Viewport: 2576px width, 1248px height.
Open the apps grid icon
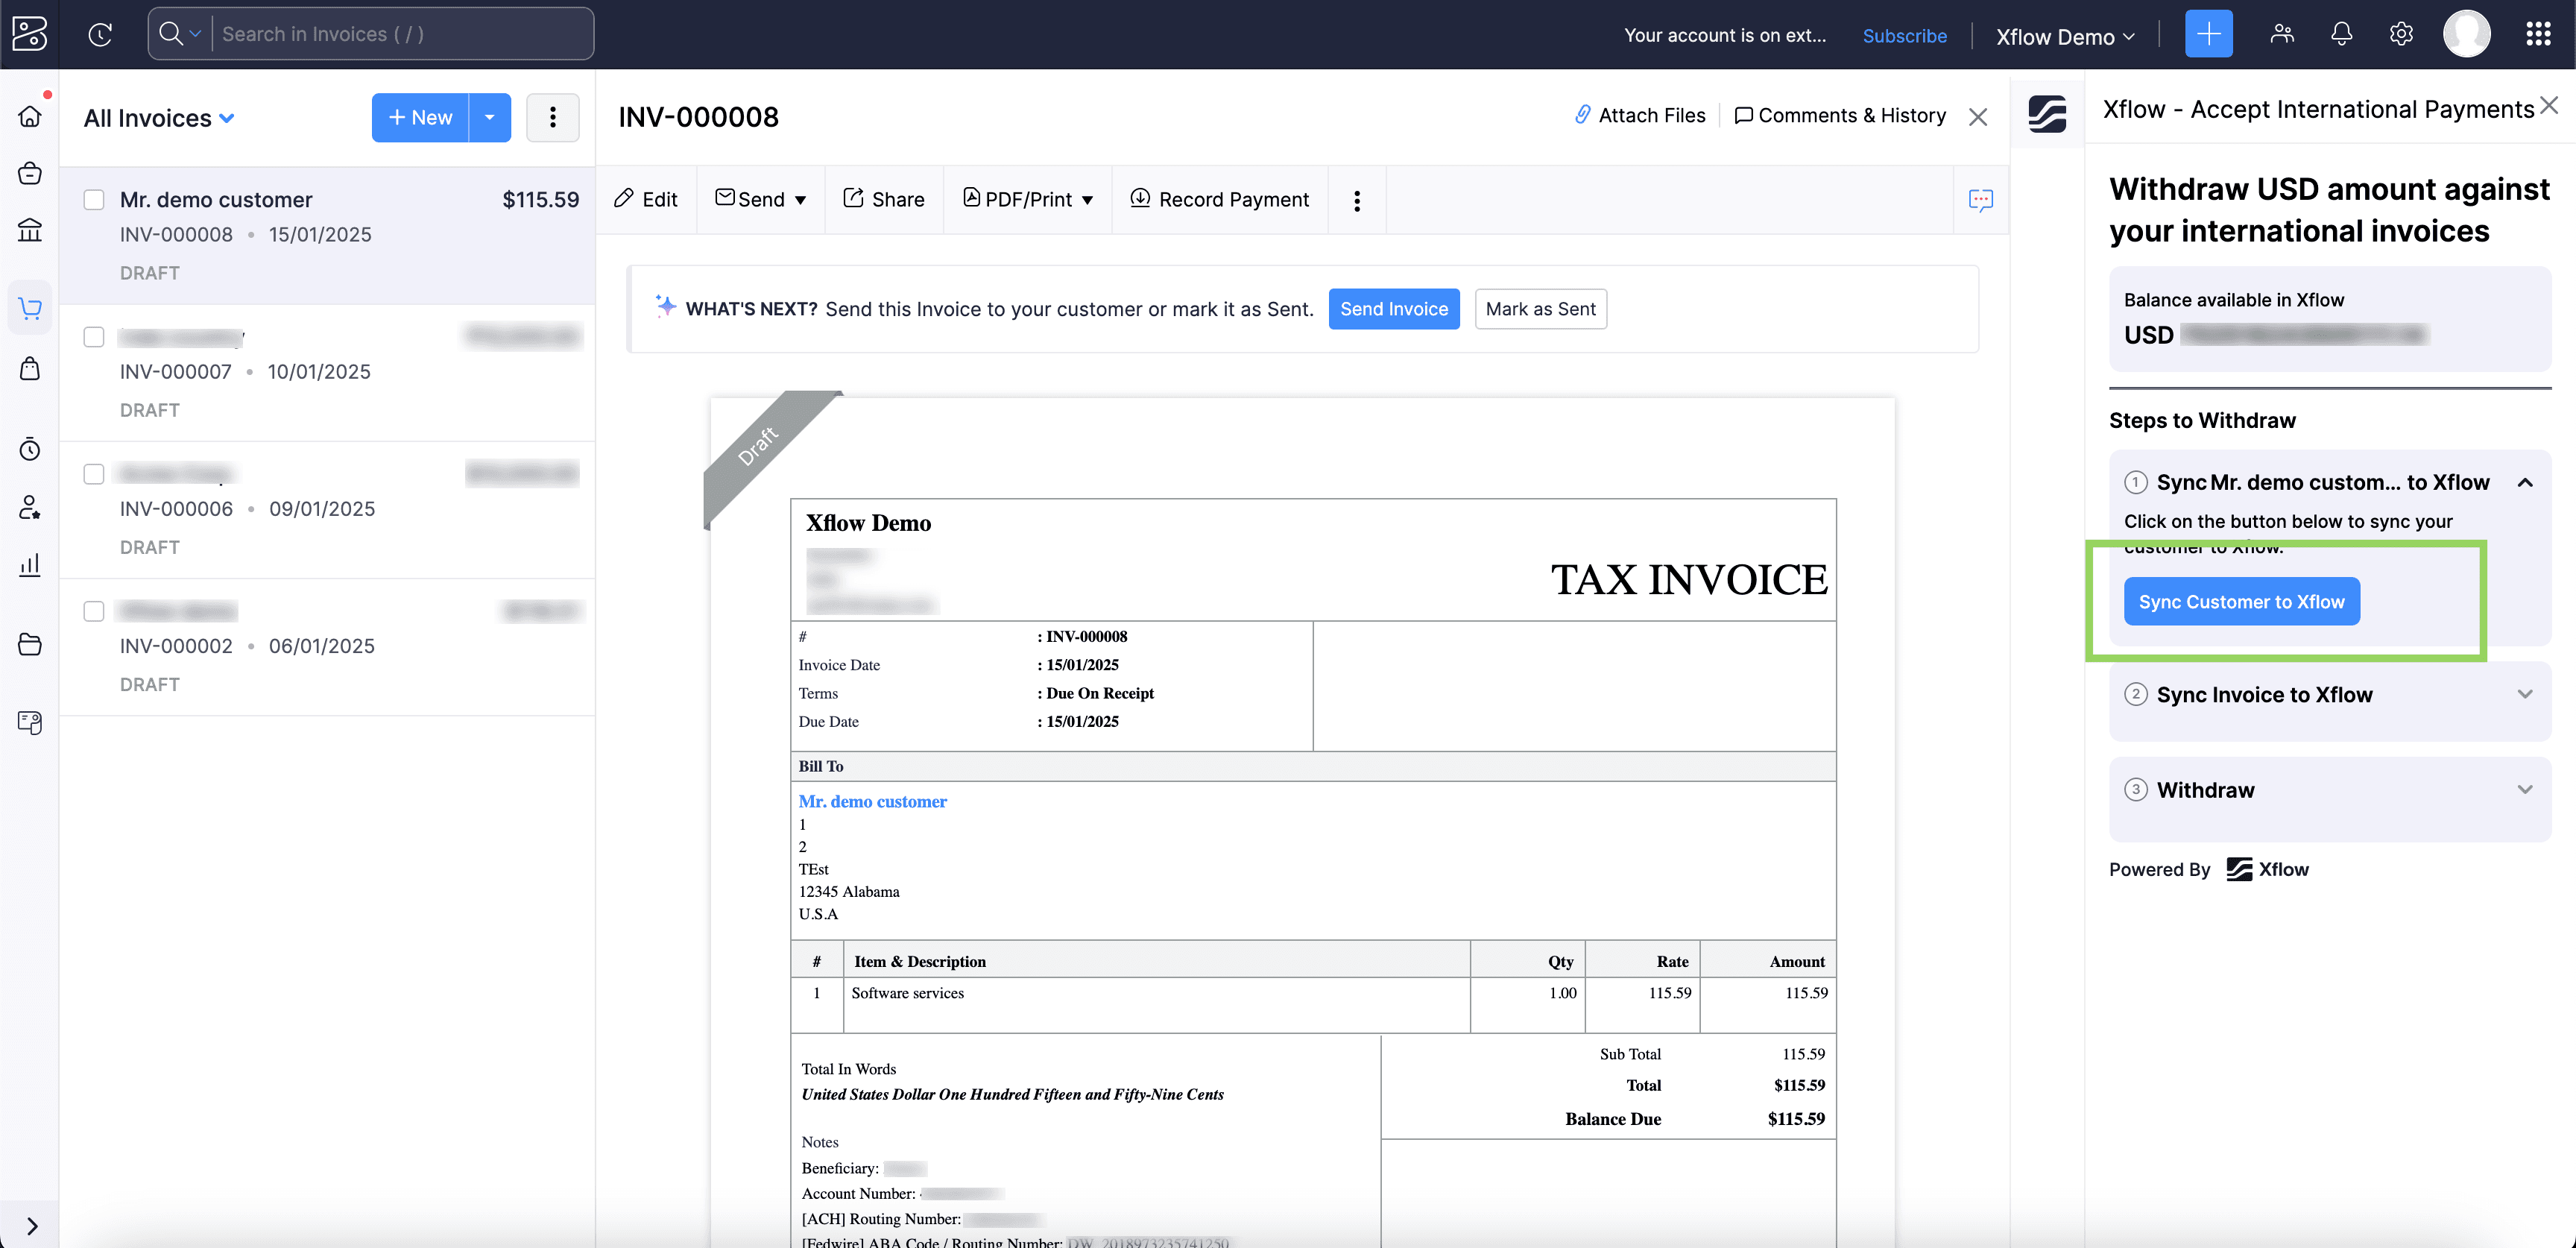coord(2538,34)
